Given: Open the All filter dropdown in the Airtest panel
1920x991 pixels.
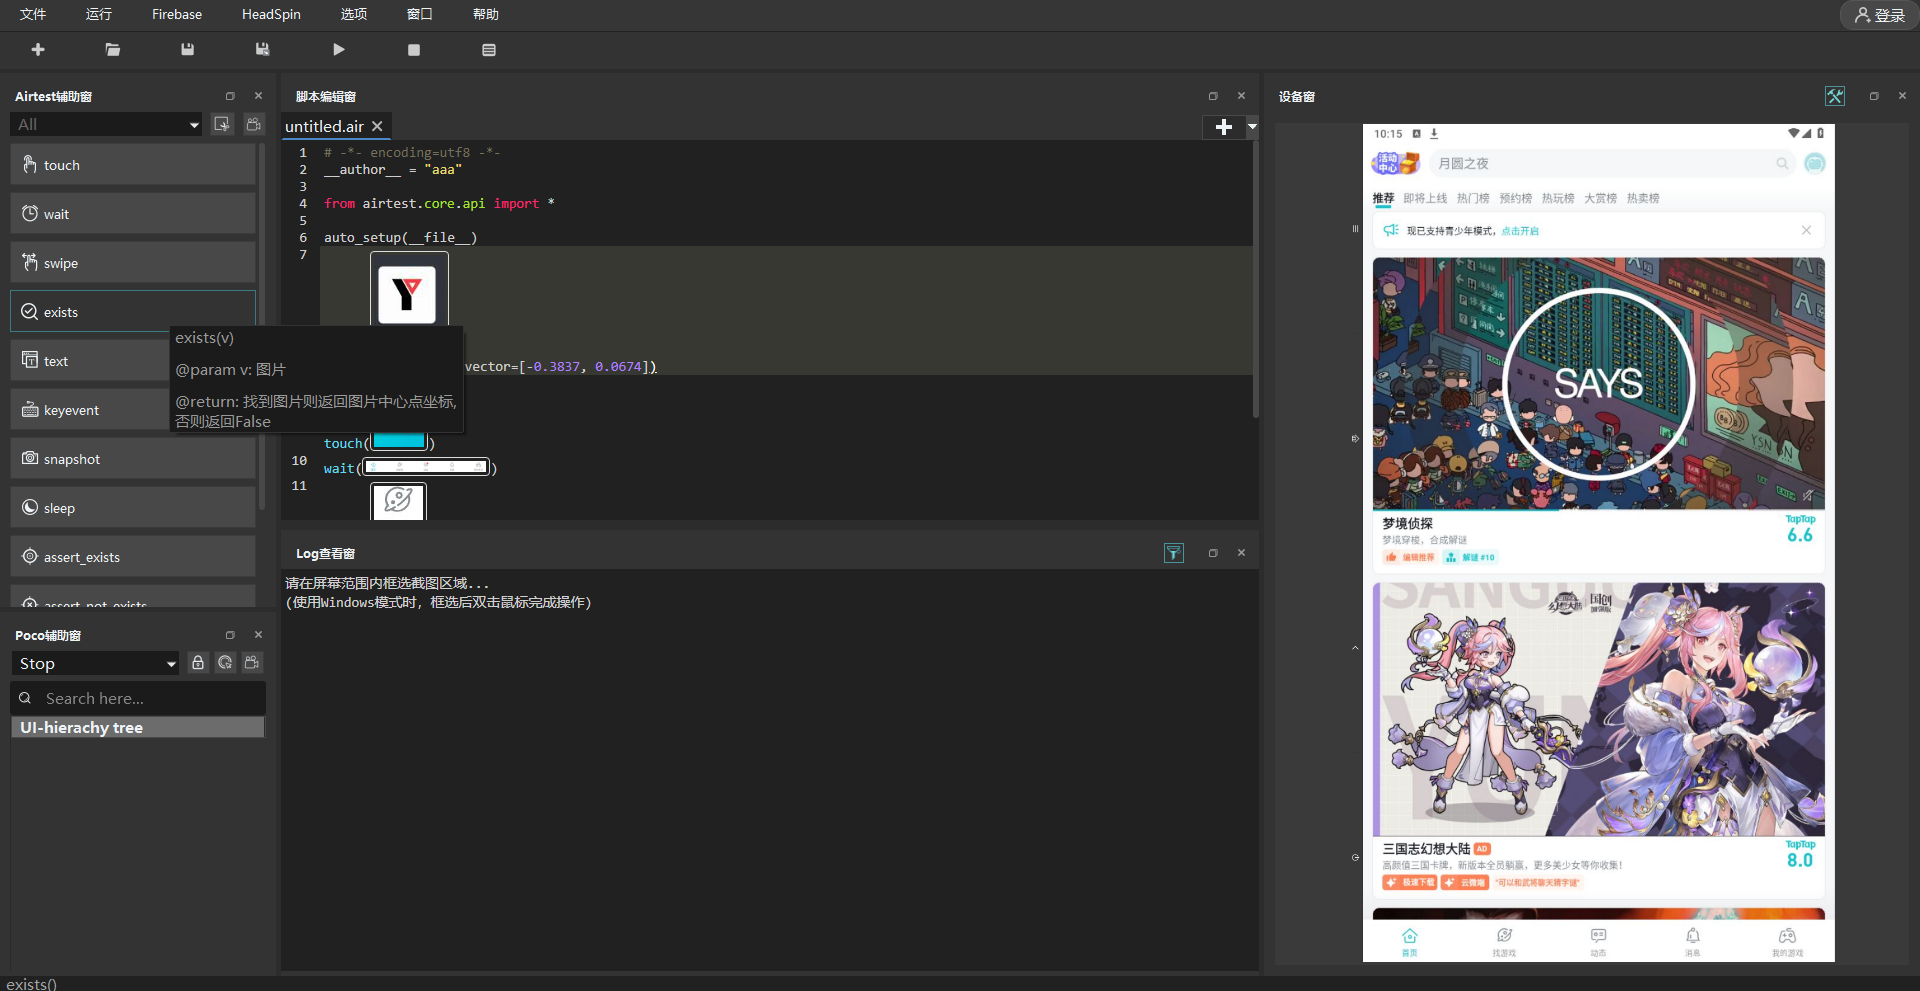Looking at the screenshot, I should tap(107, 125).
